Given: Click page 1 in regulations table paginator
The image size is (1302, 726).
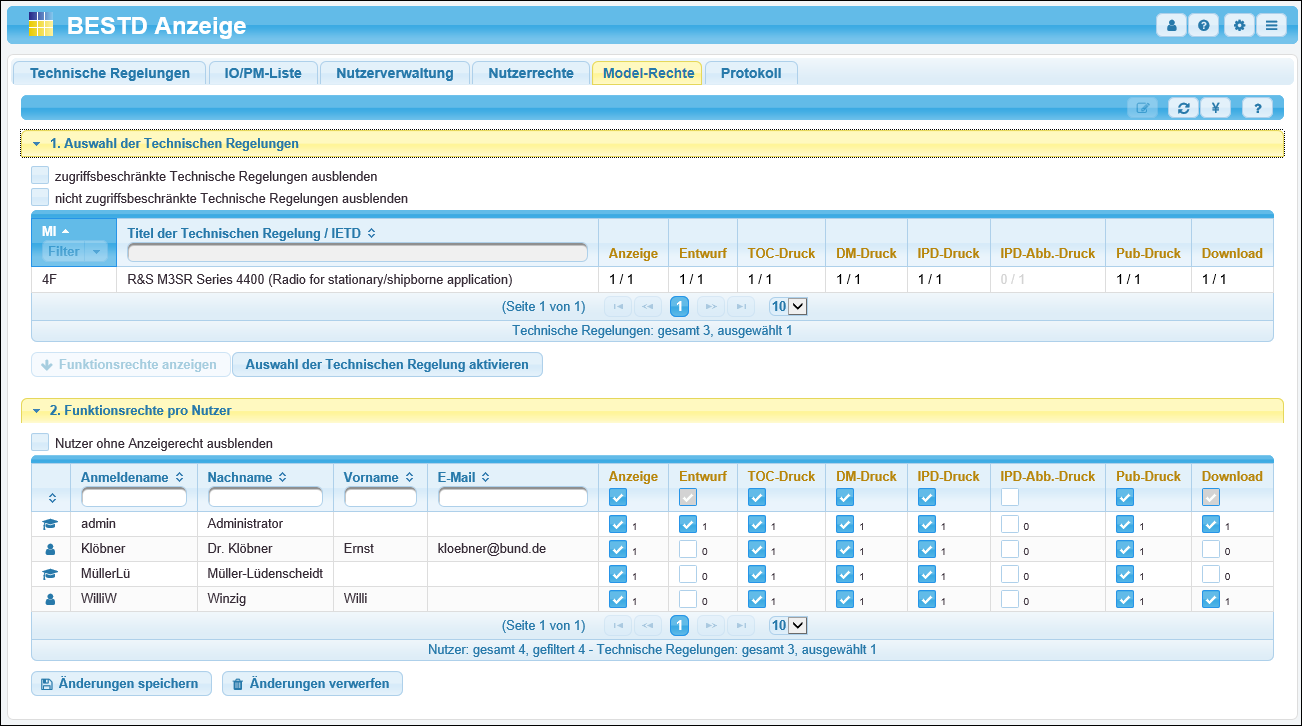Looking at the screenshot, I should coord(680,306).
